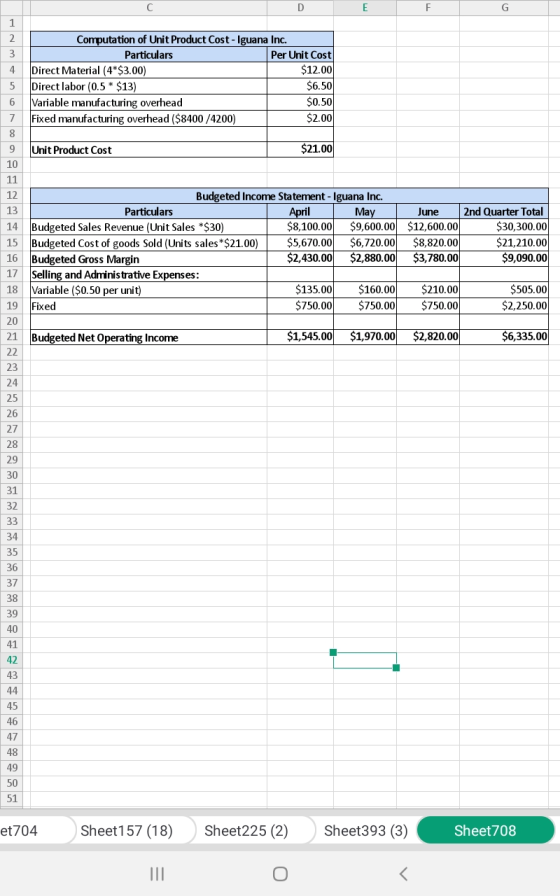Screen dimensions: 560x896
Task: Select the $9,600.00 May sales revenue cell
Action: 365,227
